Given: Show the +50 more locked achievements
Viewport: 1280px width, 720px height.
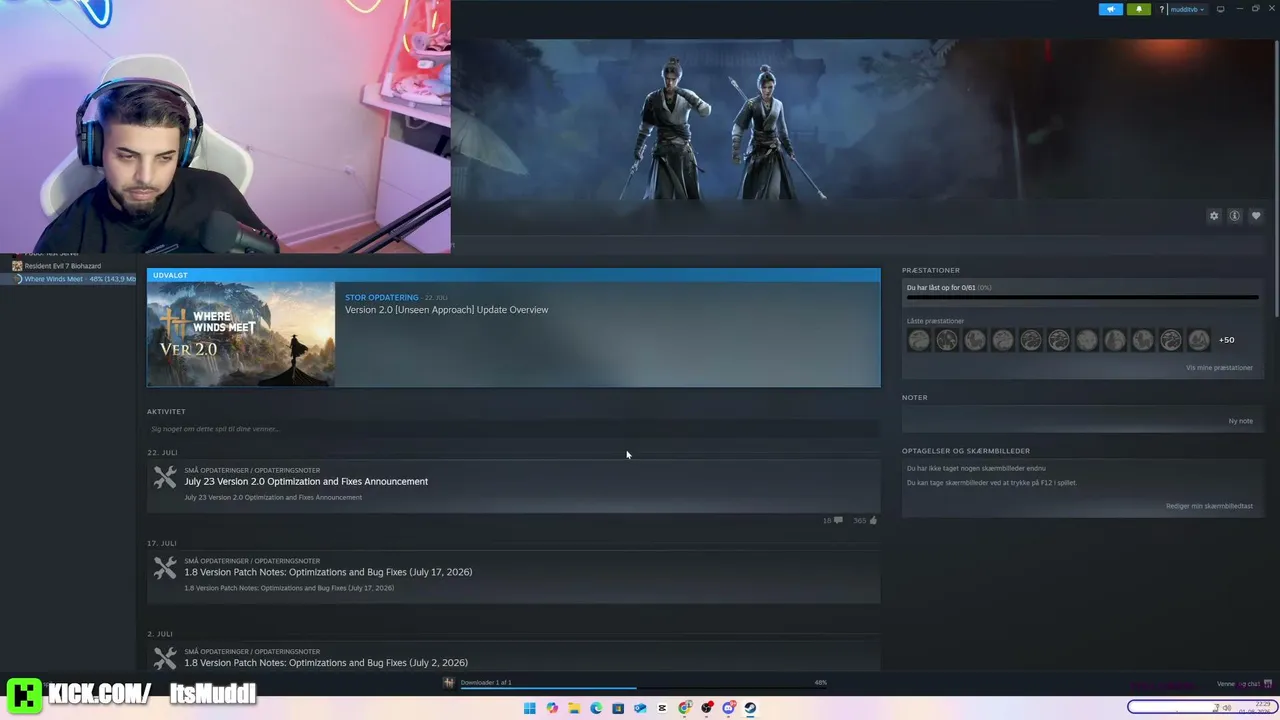Looking at the screenshot, I should [1226, 340].
